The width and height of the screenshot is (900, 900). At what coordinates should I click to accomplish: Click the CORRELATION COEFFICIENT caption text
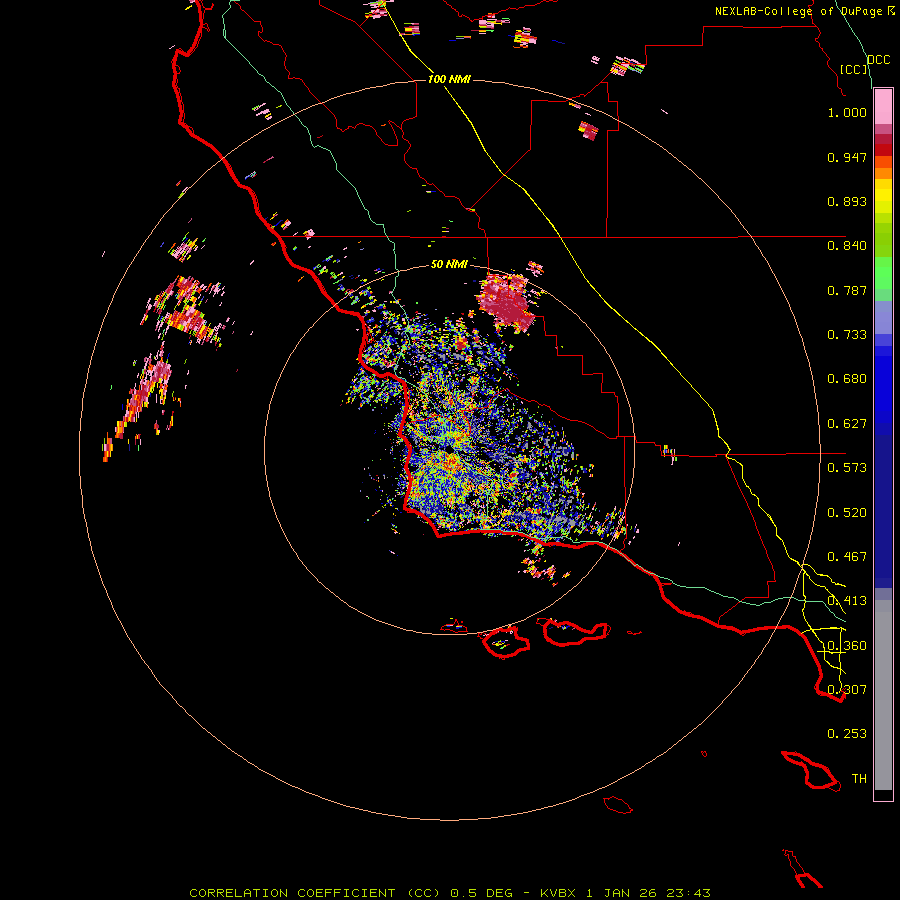coord(292,893)
